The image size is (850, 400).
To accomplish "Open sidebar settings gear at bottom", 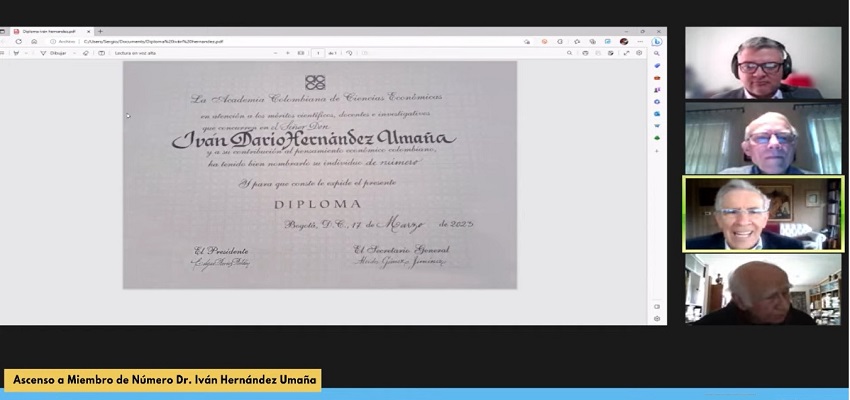I will [x=656, y=319].
